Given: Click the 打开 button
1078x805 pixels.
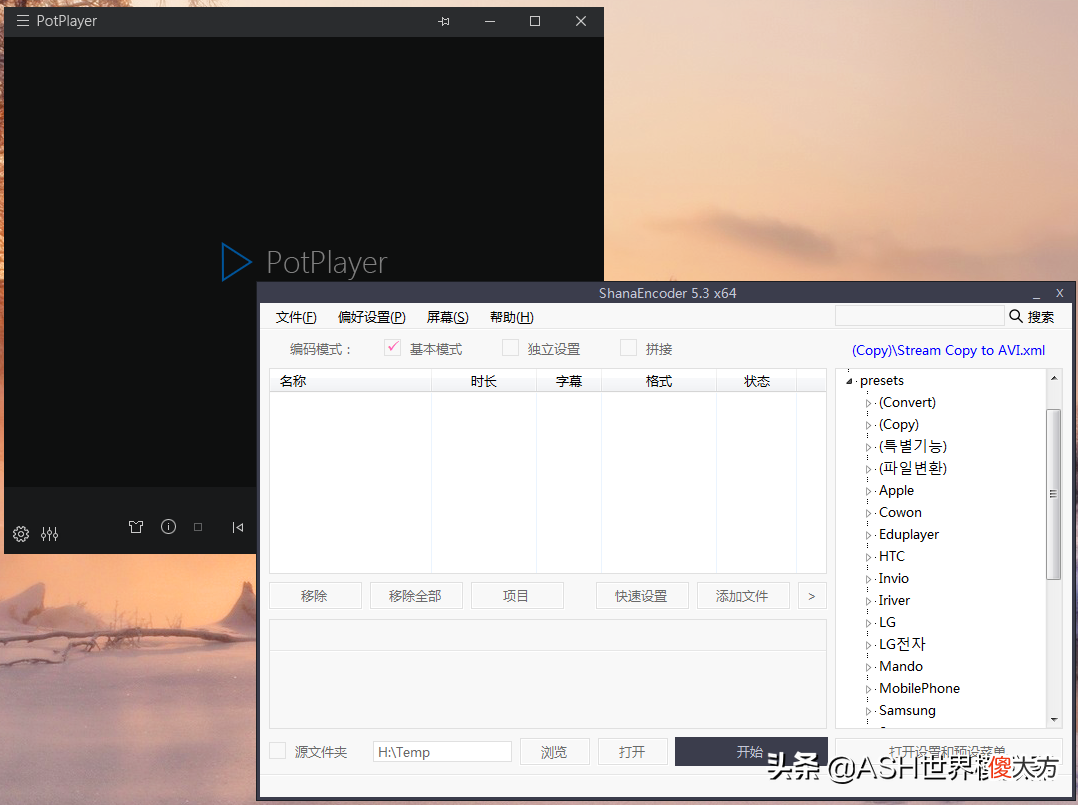Looking at the screenshot, I should 632,751.
